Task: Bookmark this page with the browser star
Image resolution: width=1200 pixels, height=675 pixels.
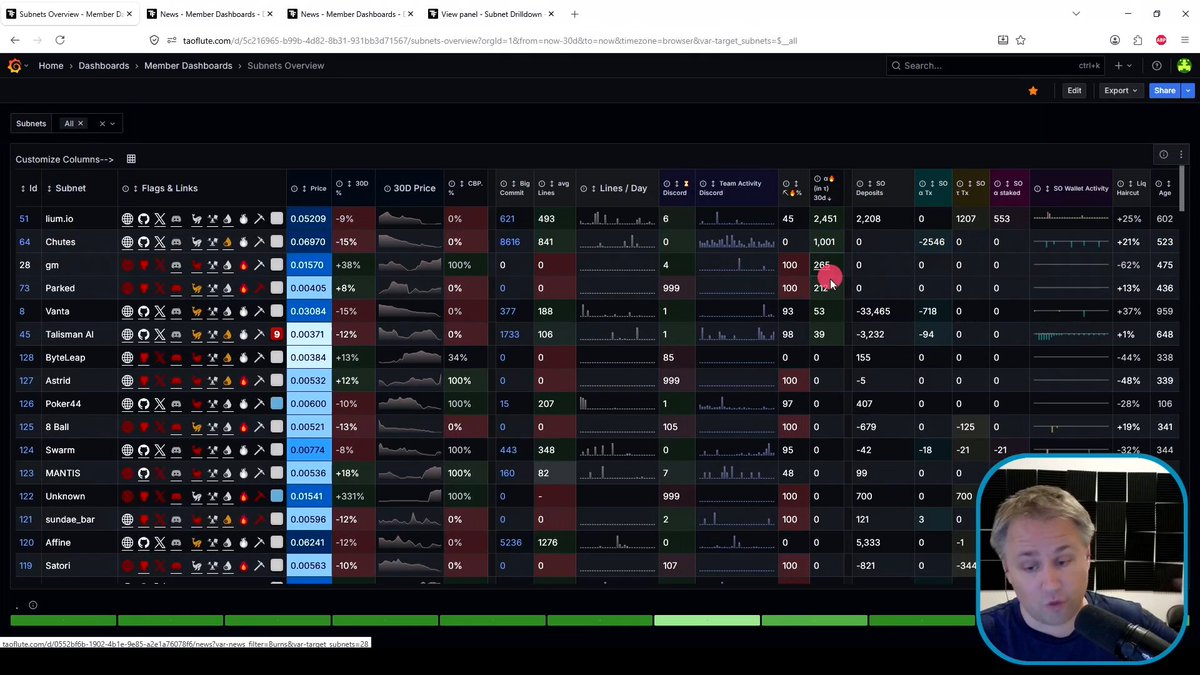Action: tap(1021, 40)
